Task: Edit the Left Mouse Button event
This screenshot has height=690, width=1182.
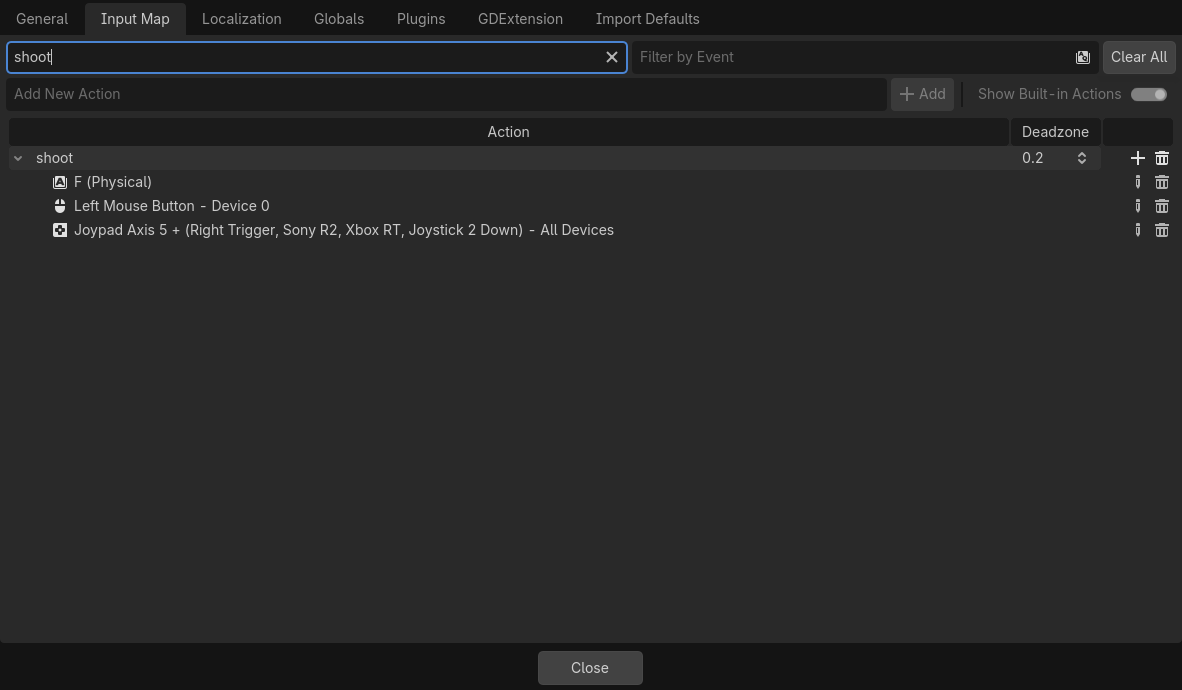Action: click(1138, 206)
